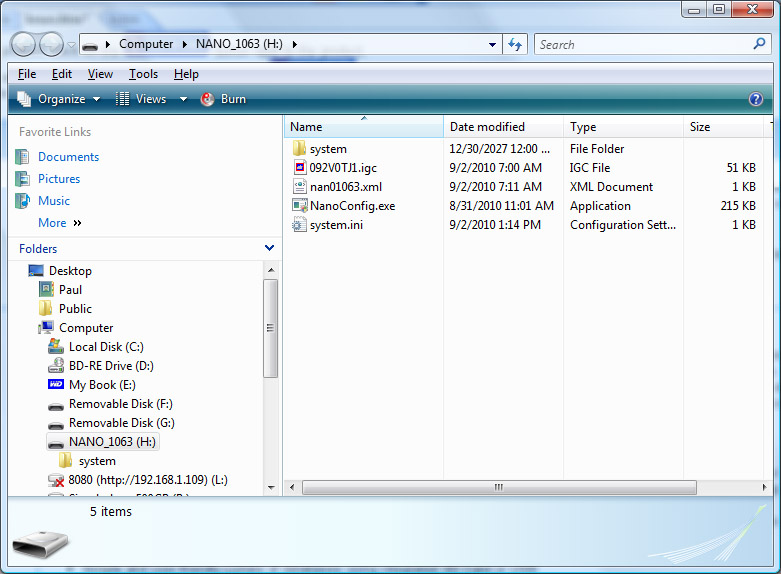Select the file name nan01063.xml
This screenshot has height=574, width=781.
coord(346,187)
